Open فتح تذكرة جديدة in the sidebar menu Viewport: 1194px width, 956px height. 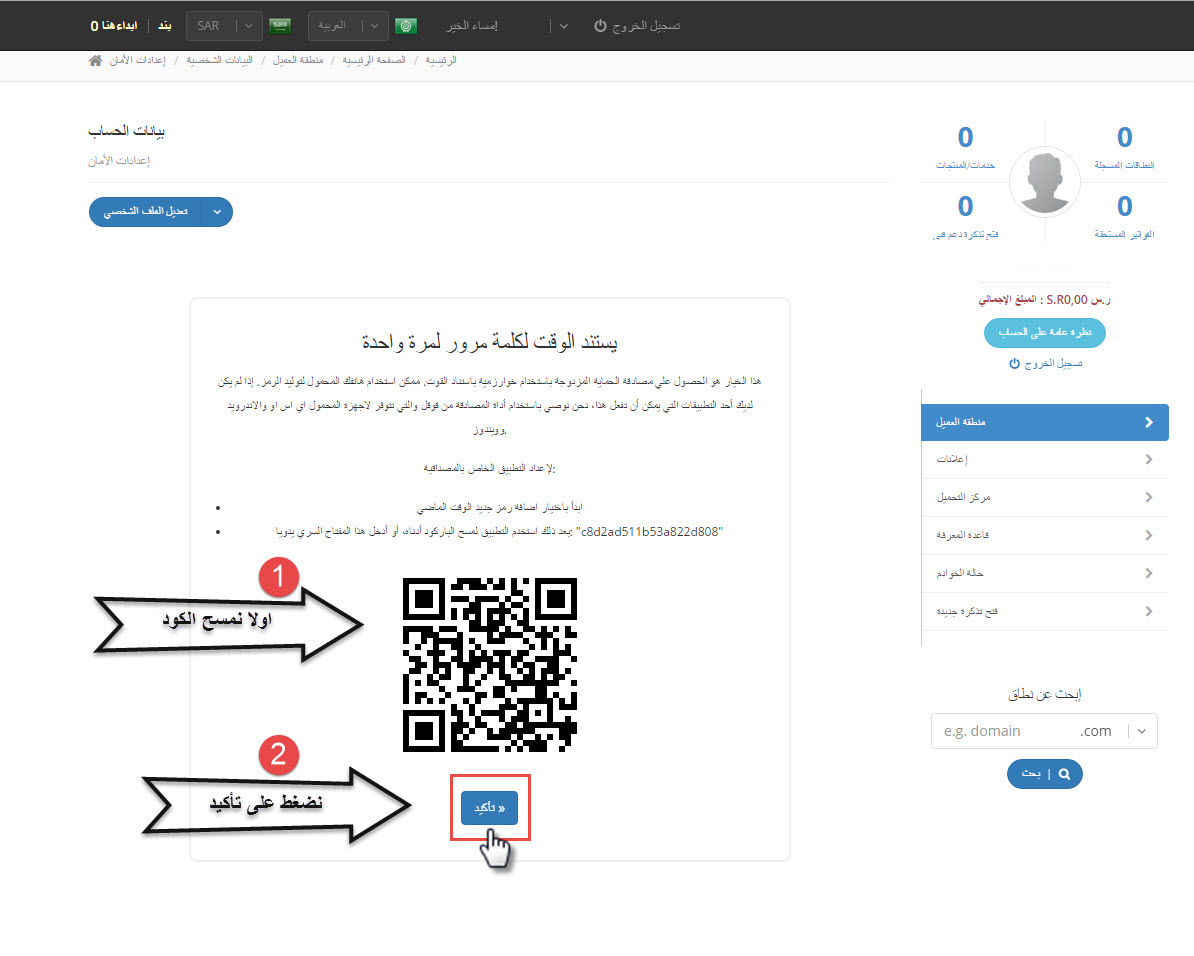coord(1045,612)
